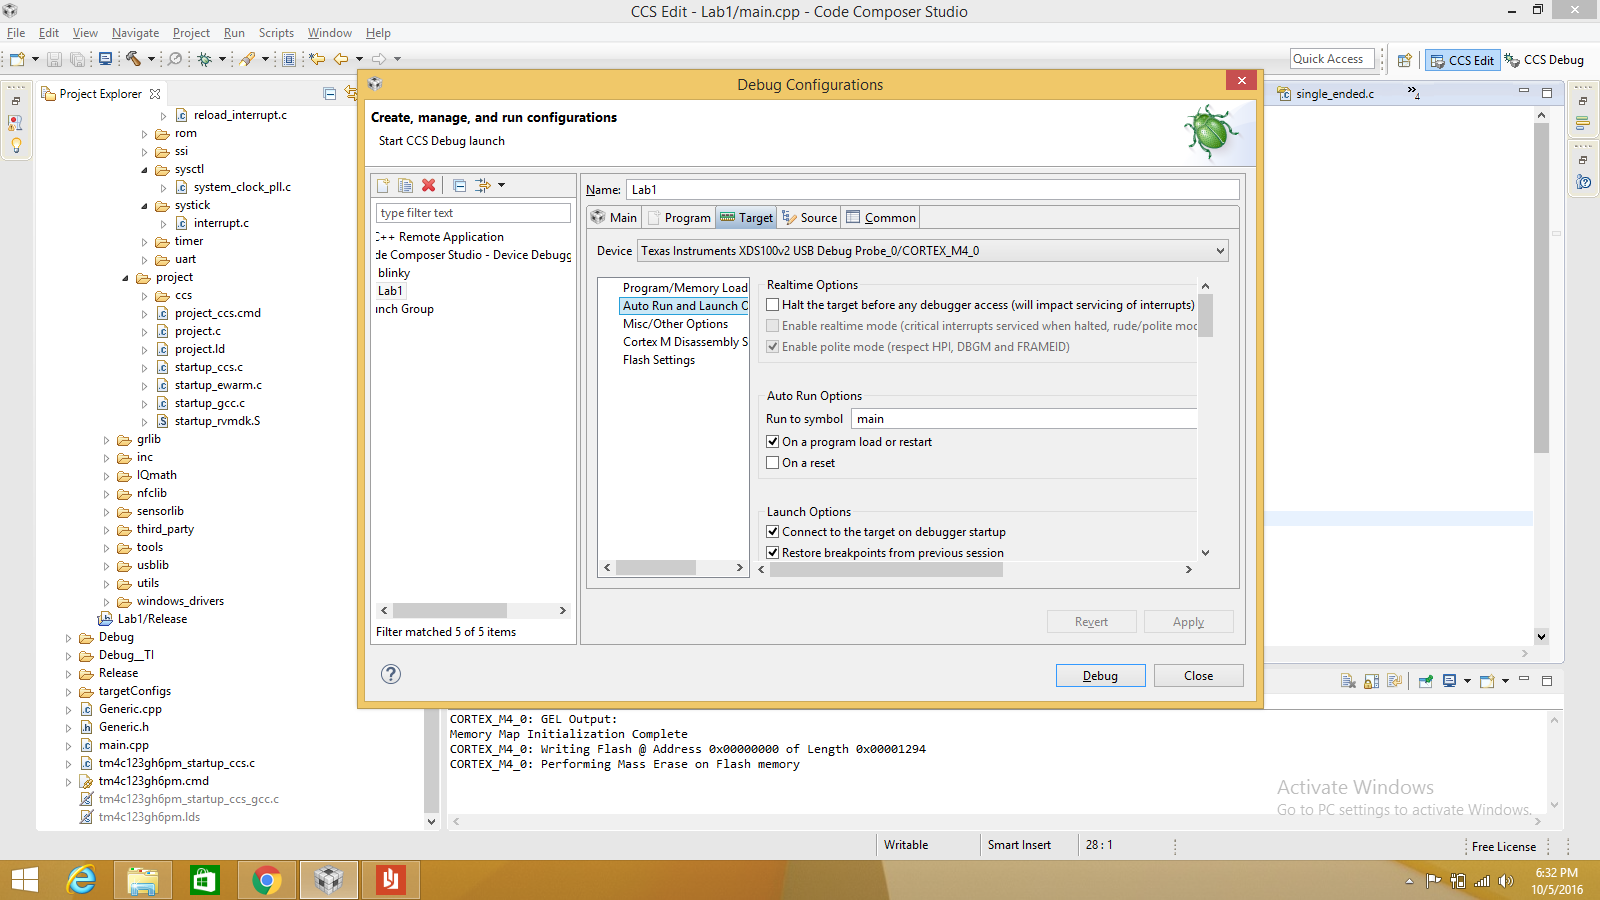Select Misc/Other Options entry
Viewport: 1600px width, 900px height.
pos(675,324)
